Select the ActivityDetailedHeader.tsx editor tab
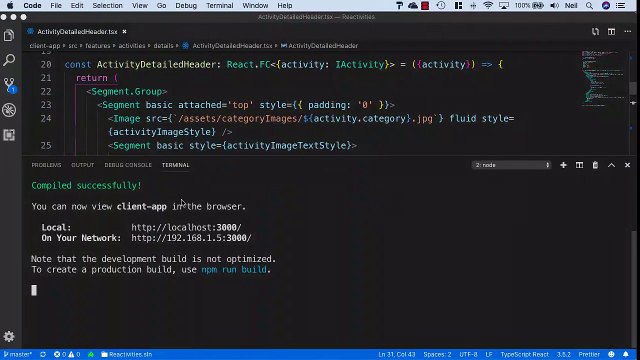 (x=77, y=31)
